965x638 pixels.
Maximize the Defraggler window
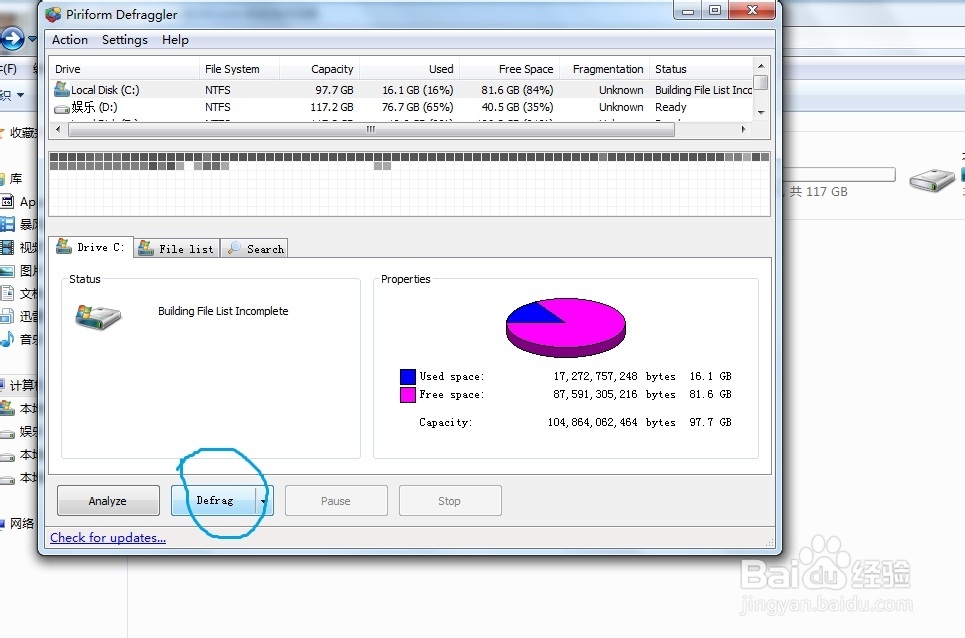(715, 10)
